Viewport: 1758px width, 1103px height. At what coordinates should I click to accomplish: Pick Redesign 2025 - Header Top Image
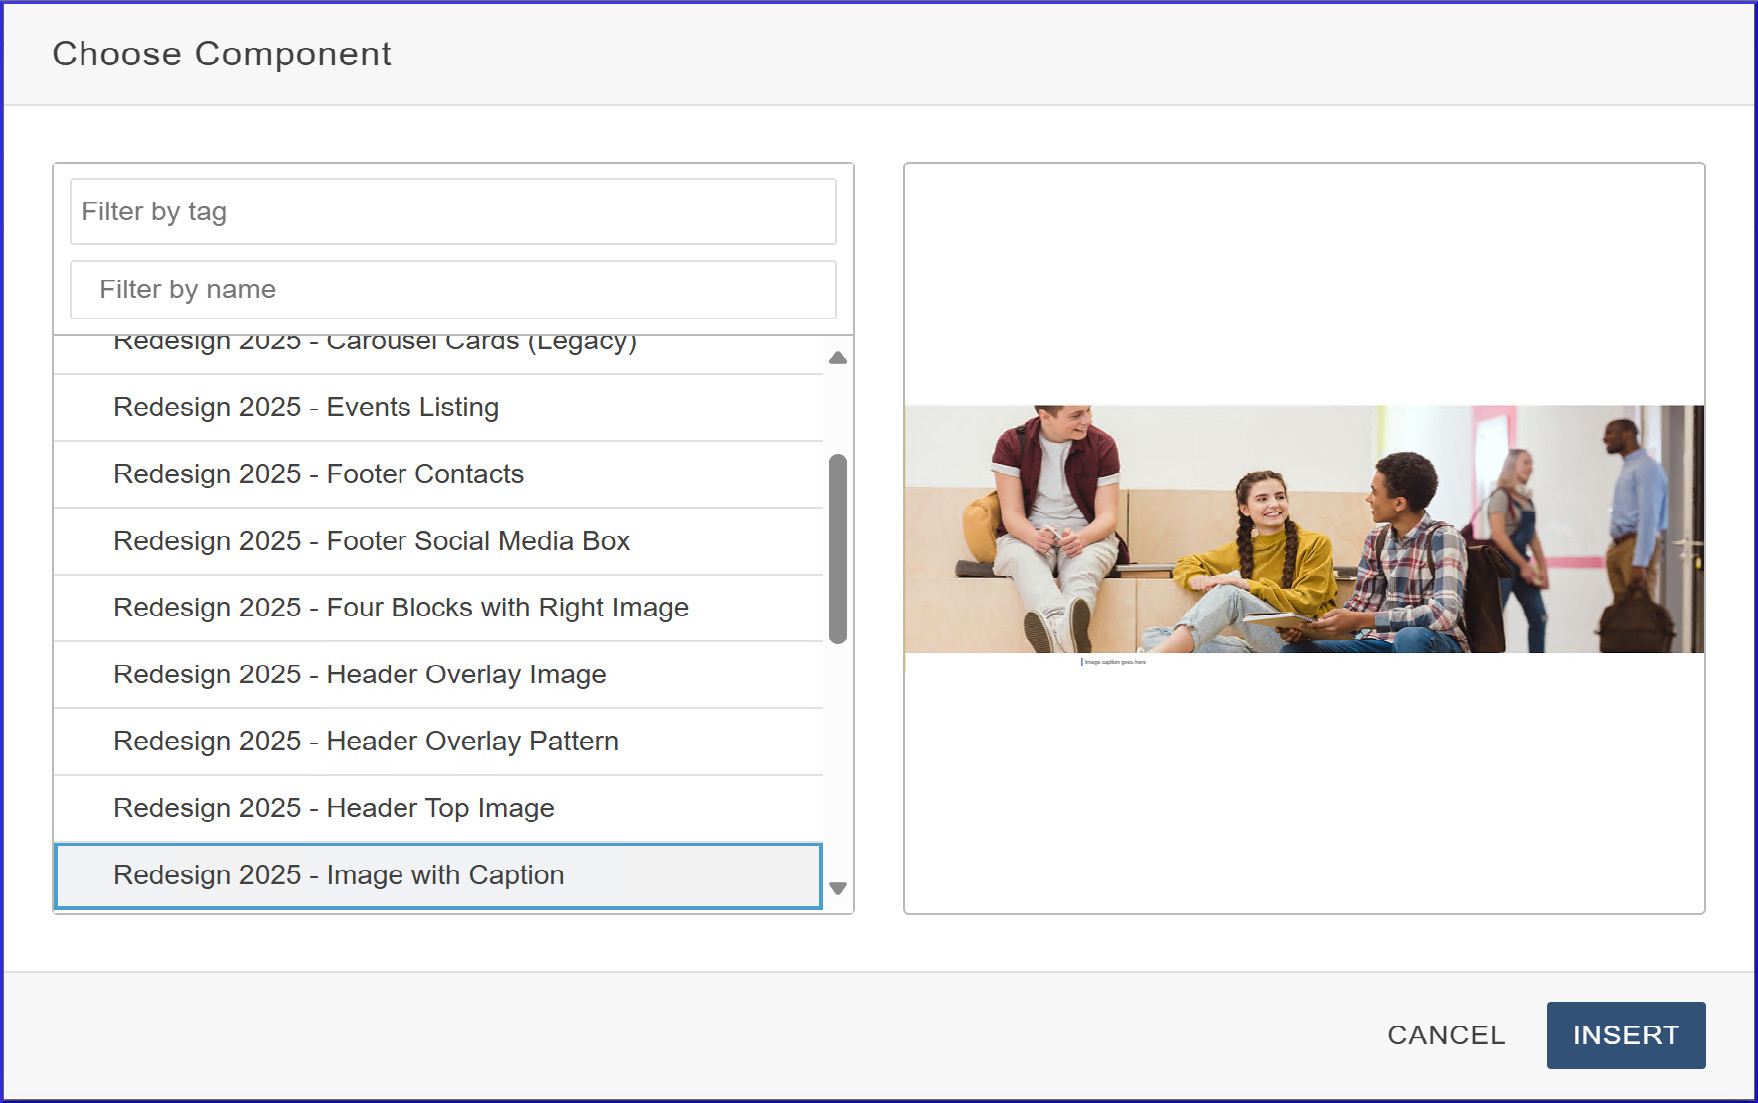[x=333, y=808]
